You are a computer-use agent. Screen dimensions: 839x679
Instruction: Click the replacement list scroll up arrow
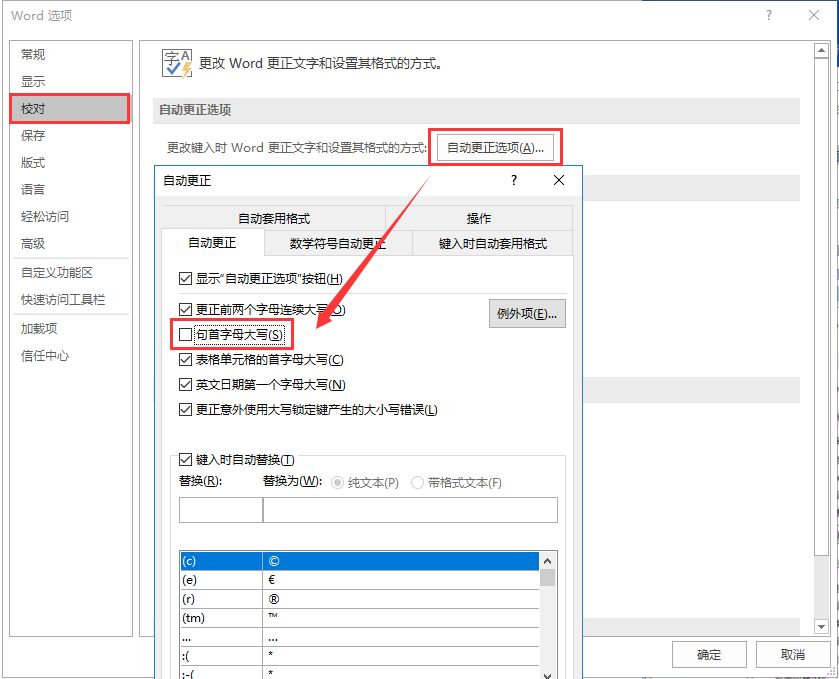pos(547,561)
